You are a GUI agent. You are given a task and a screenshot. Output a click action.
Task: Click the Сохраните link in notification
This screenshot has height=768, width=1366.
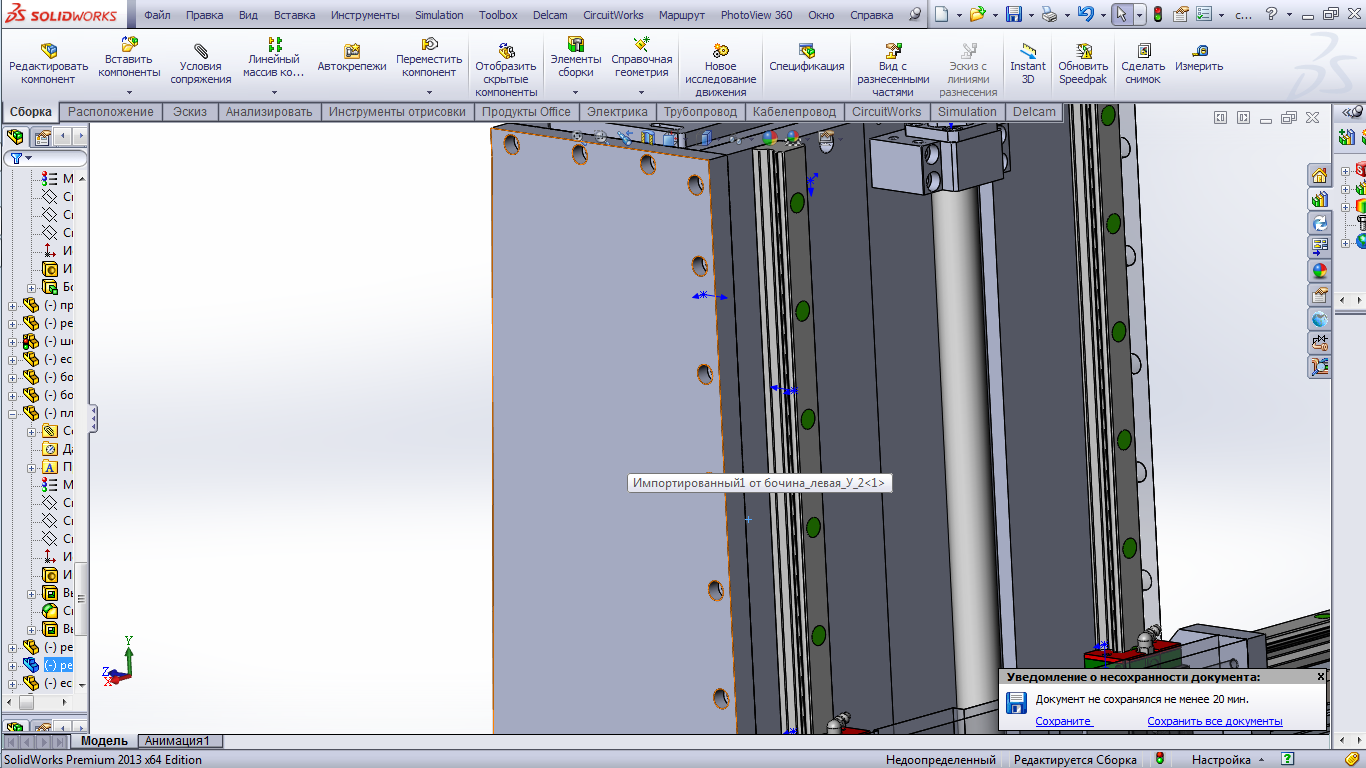(1063, 721)
